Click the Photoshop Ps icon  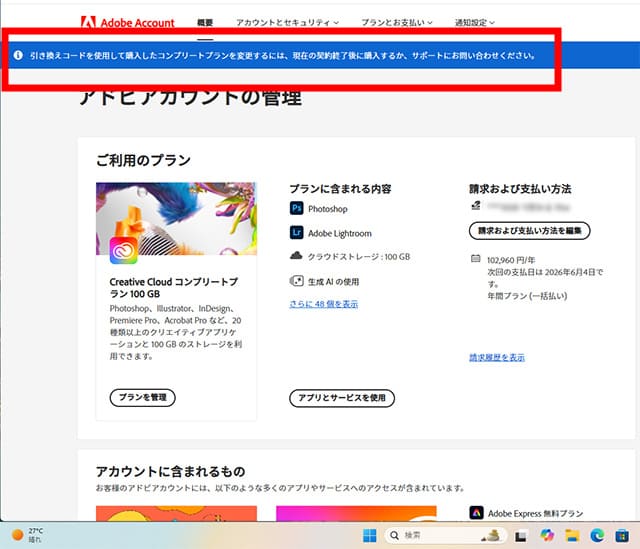point(296,208)
